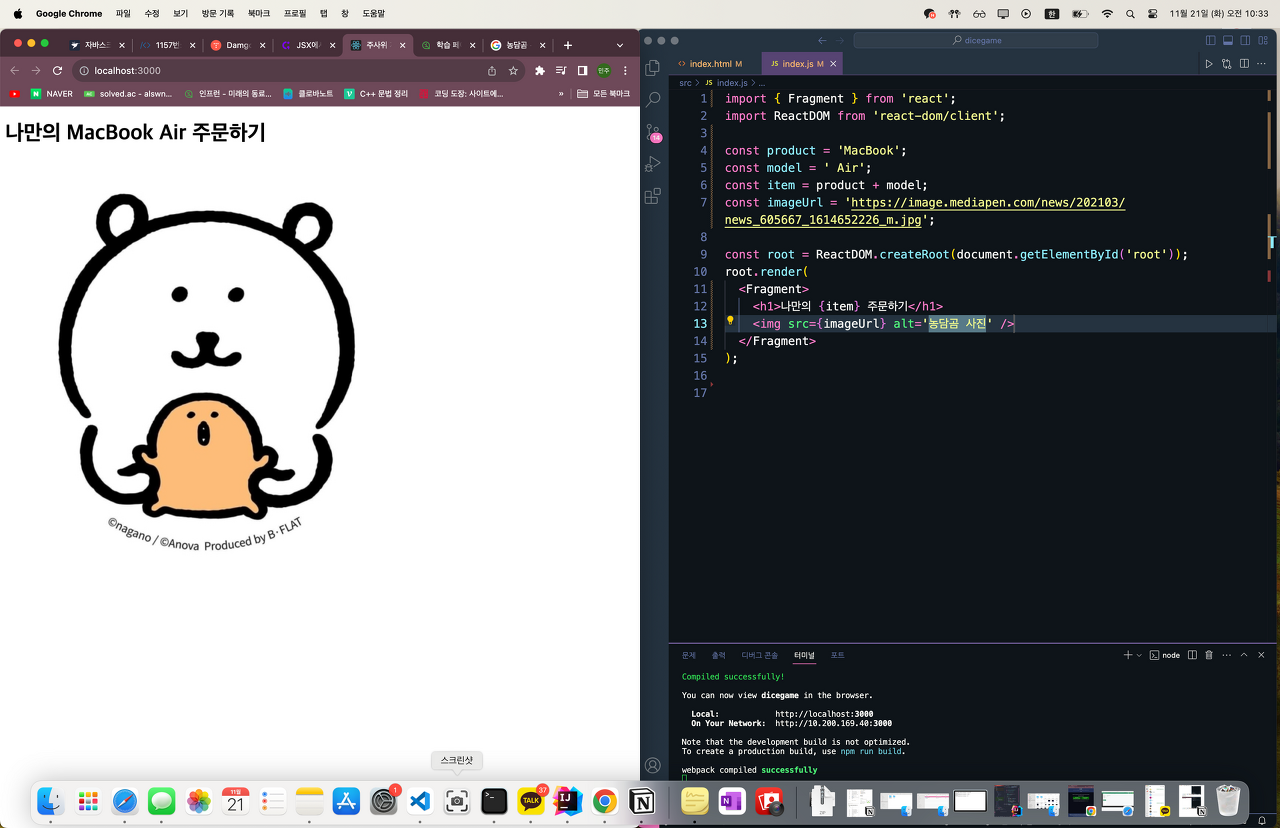The height and width of the screenshot is (828, 1280).
Task: Maximize the terminal panel with chevron up
Action: (x=1244, y=655)
